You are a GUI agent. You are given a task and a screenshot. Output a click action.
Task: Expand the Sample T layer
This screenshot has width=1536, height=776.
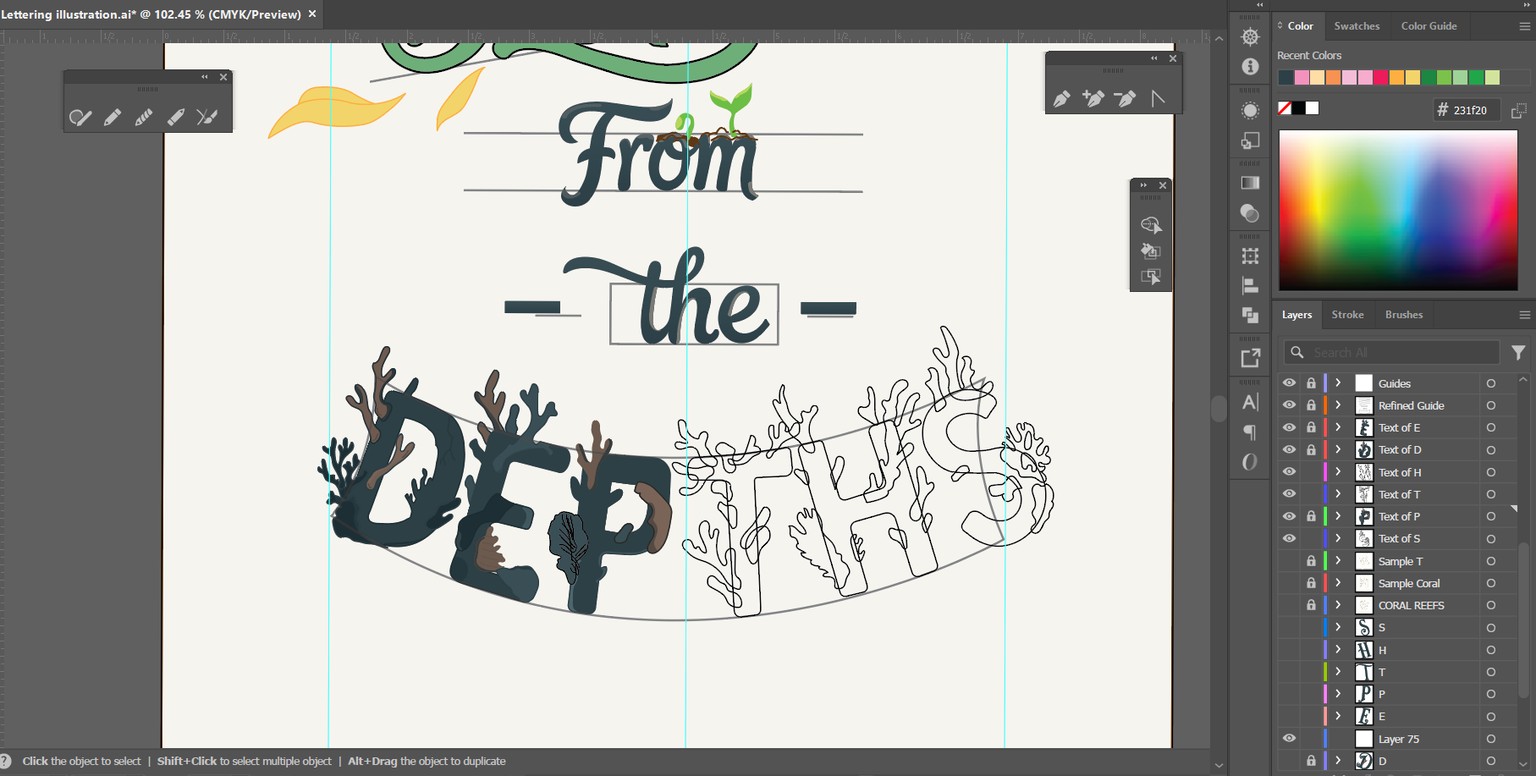pyautogui.click(x=1338, y=561)
